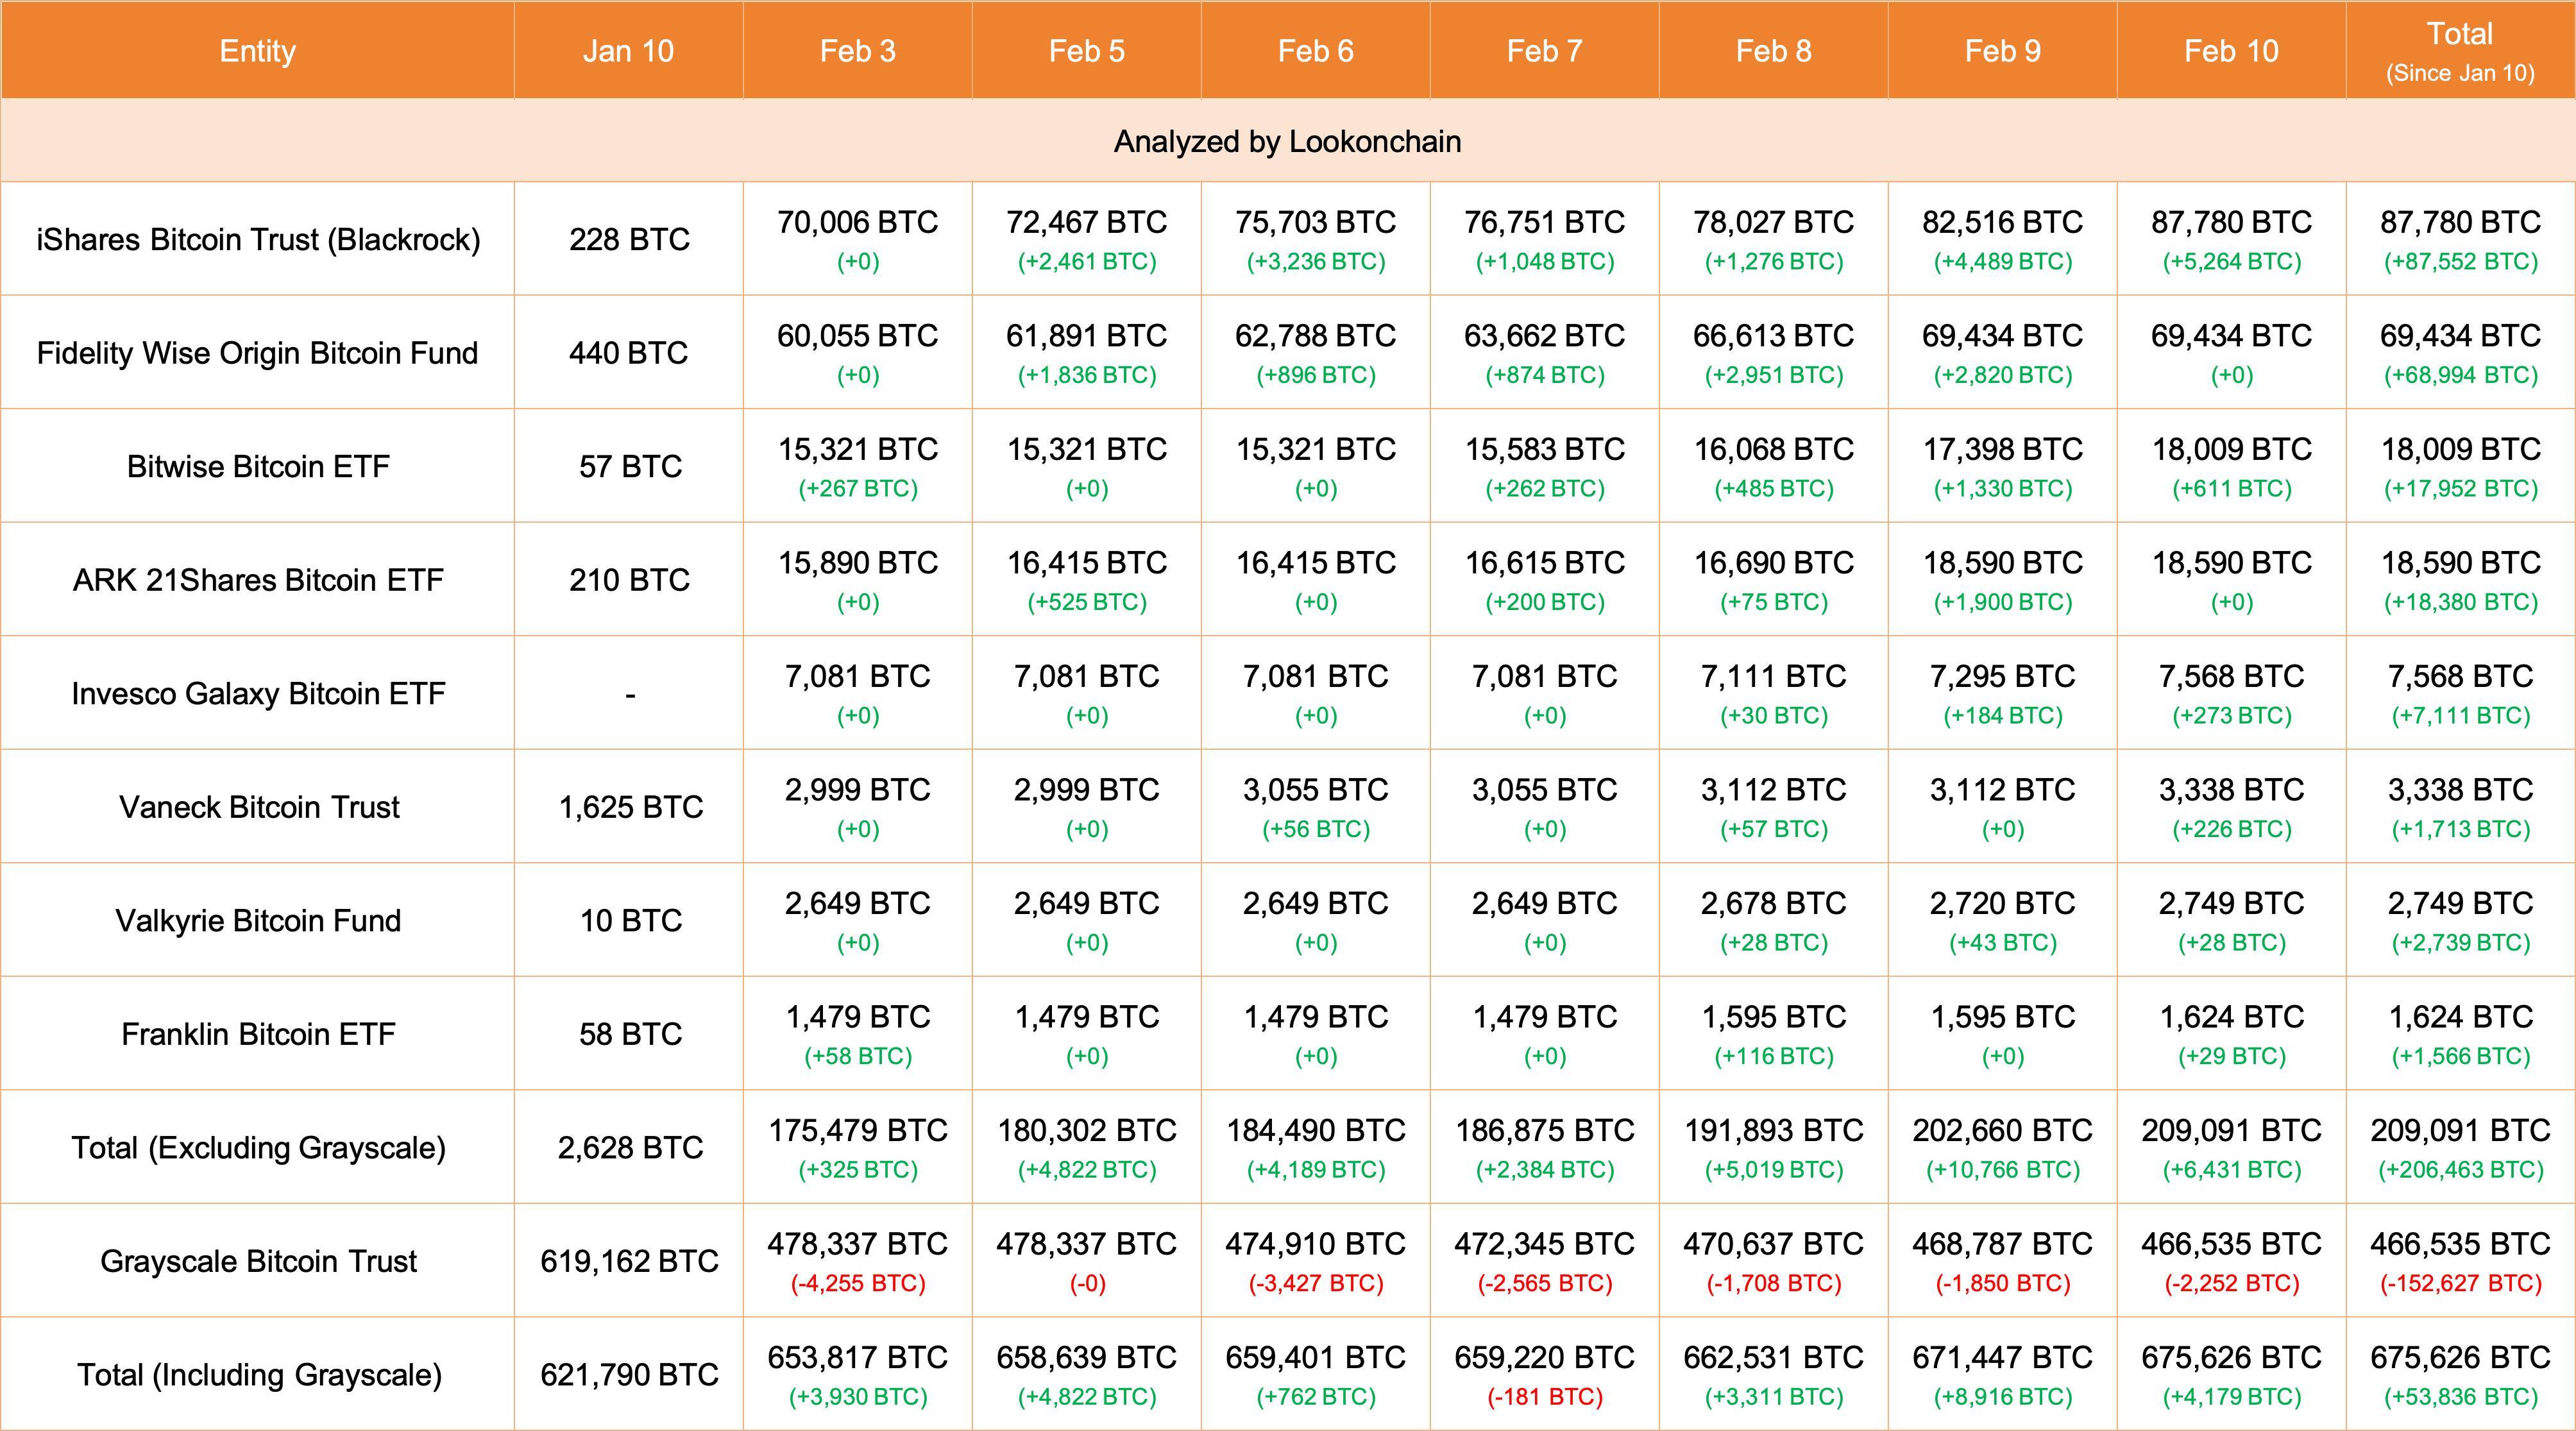Click the (-152,627 BTC) Grayscale total change

pos(2460,1284)
